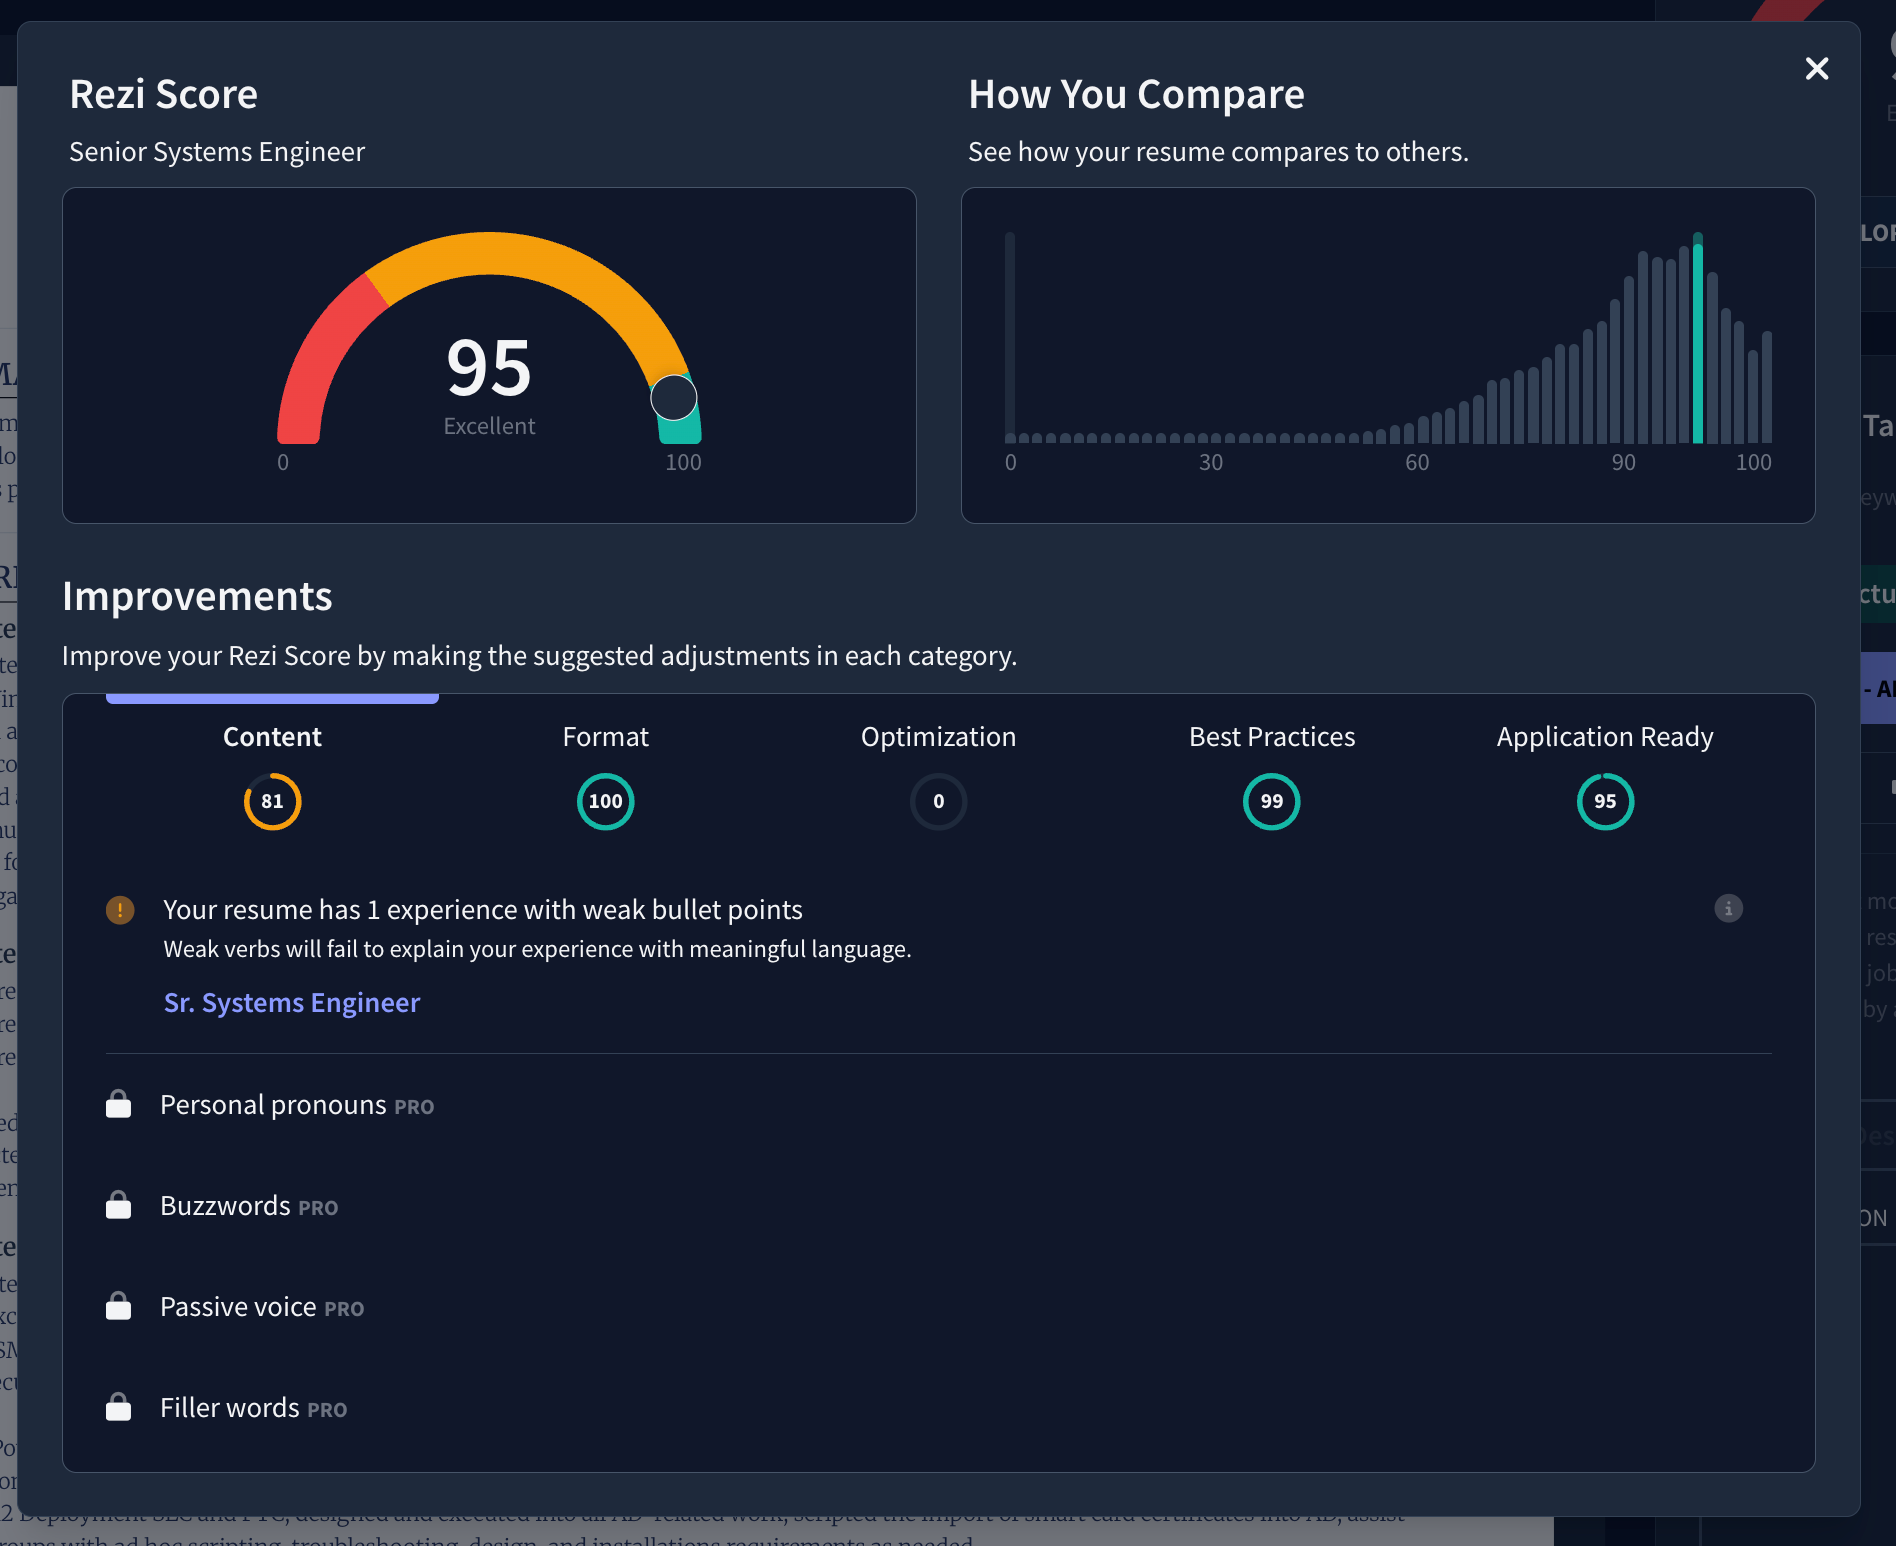Image resolution: width=1896 pixels, height=1546 pixels.
Task: Open the Application Ready tab
Action: 1604,737
